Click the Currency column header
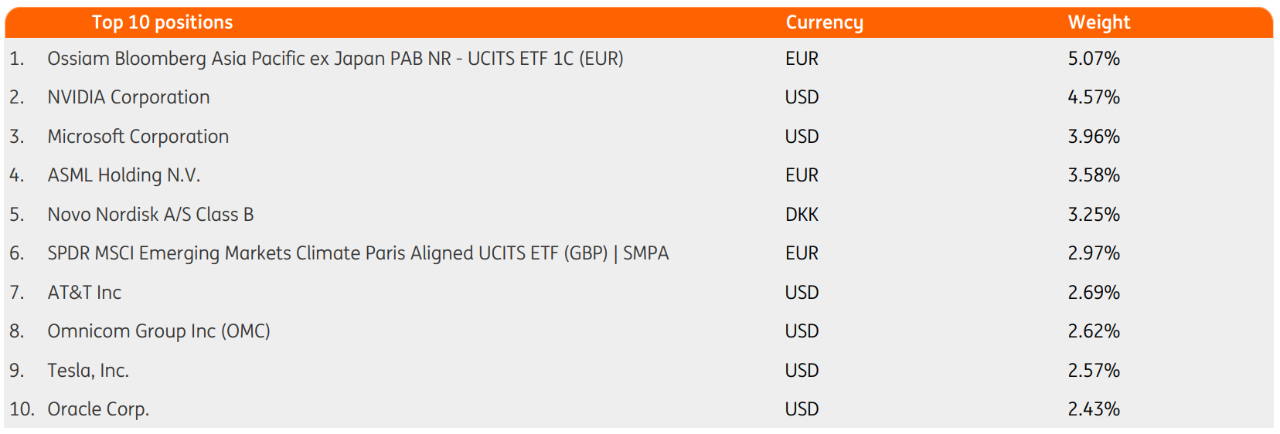1280x434 pixels. pos(824,22)
